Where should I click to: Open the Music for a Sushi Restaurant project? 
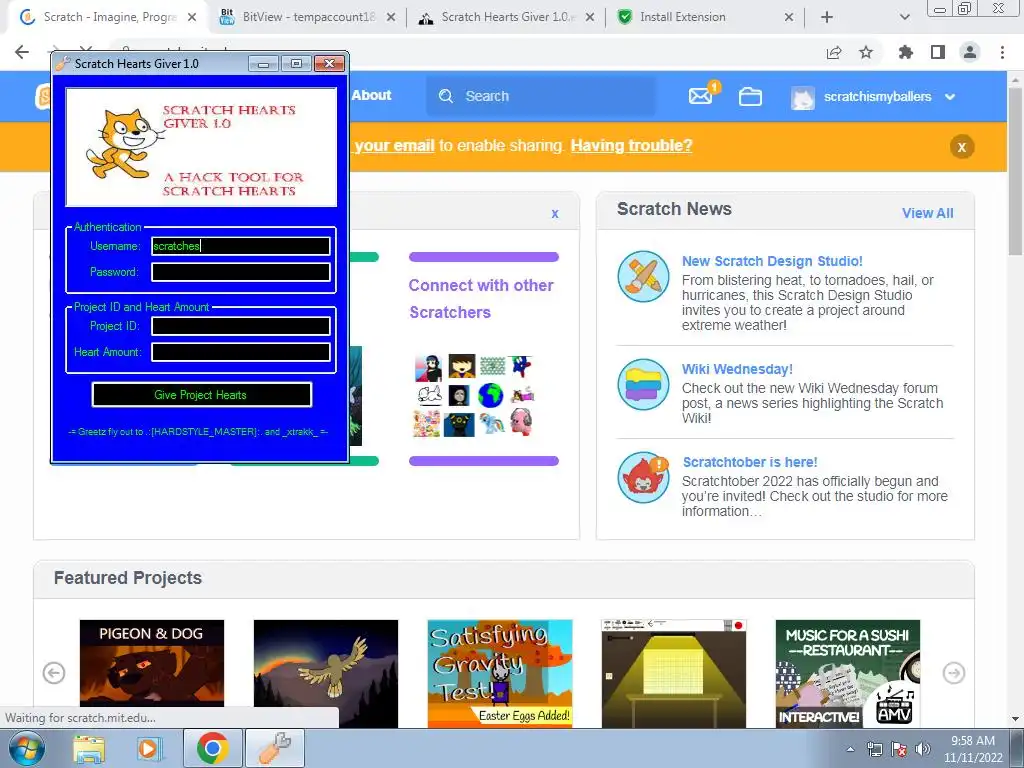848,673
